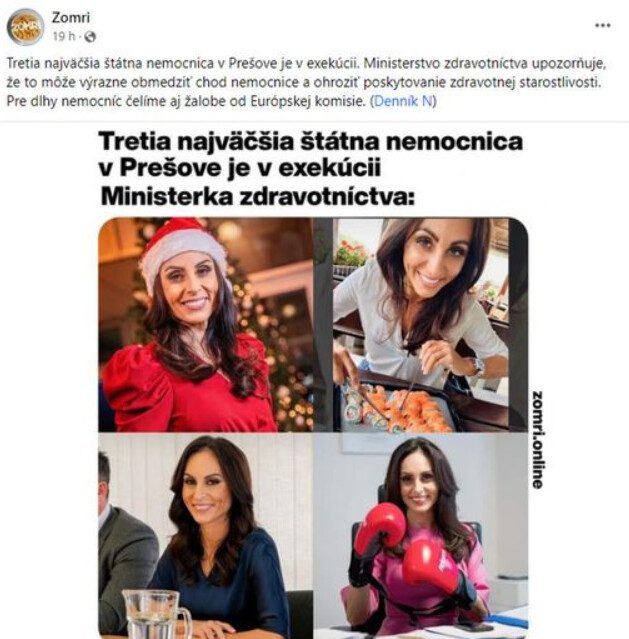
Task: Click the Zomri page name
Action: tap(71, 18)
